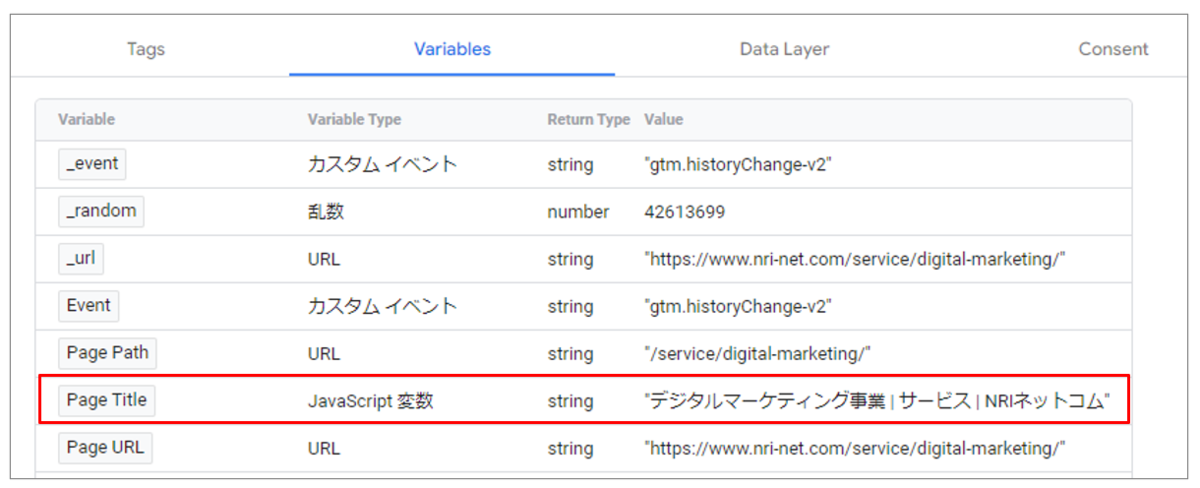Switch to the Tags tab

point(146,49)
